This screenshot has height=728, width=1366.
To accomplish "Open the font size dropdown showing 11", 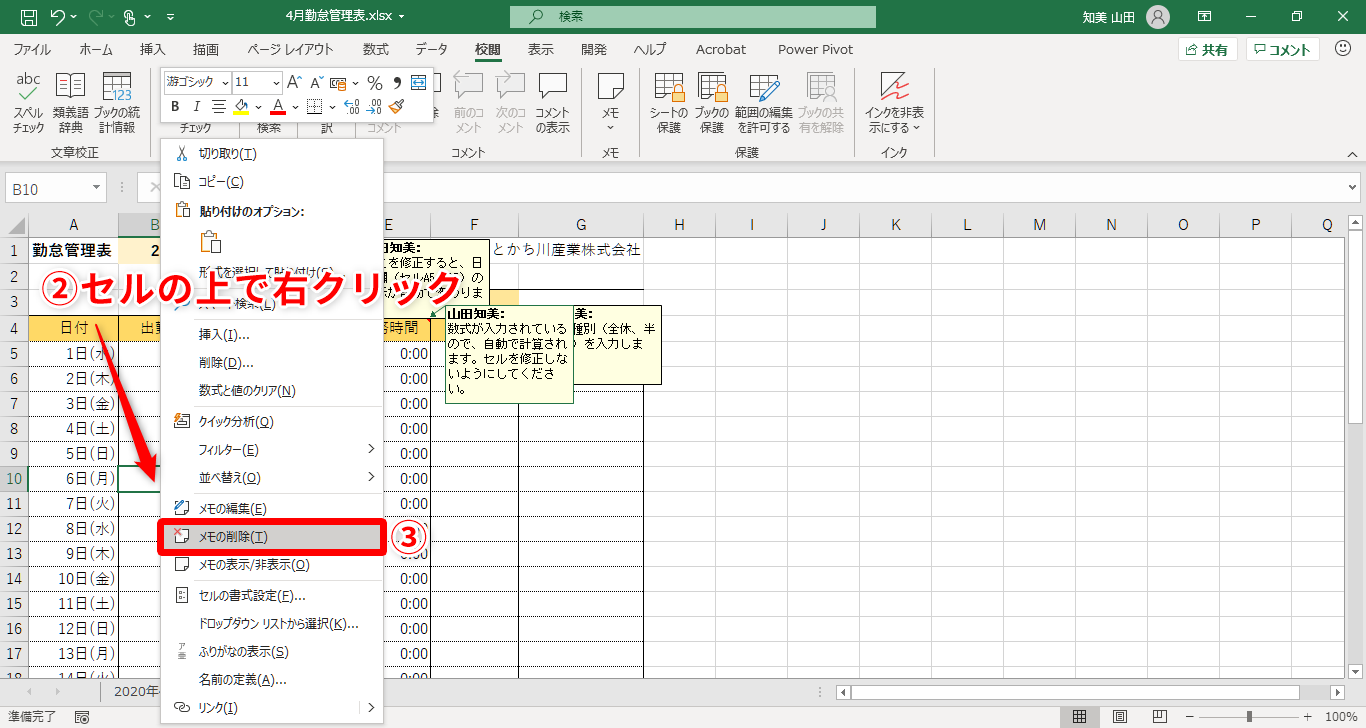I will pos(275,82).
